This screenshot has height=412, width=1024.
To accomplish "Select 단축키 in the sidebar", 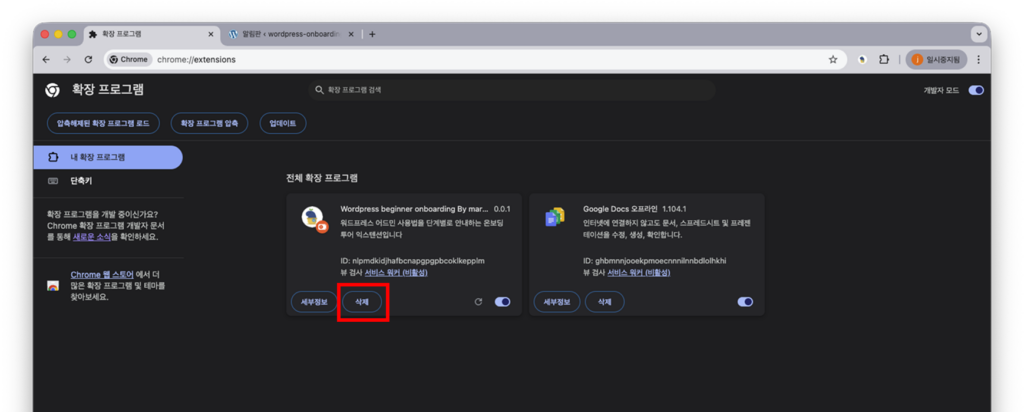I will point(82,181).
